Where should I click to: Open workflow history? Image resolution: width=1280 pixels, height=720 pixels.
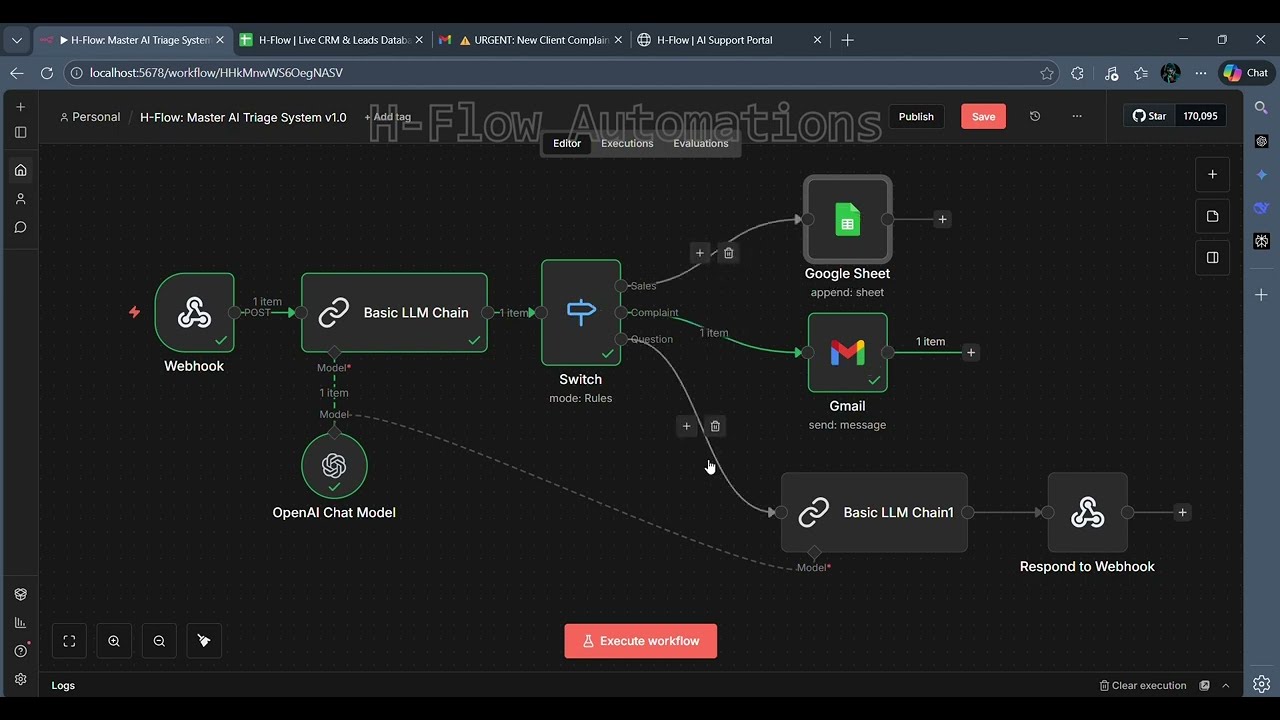click(x=1035, y=116)
